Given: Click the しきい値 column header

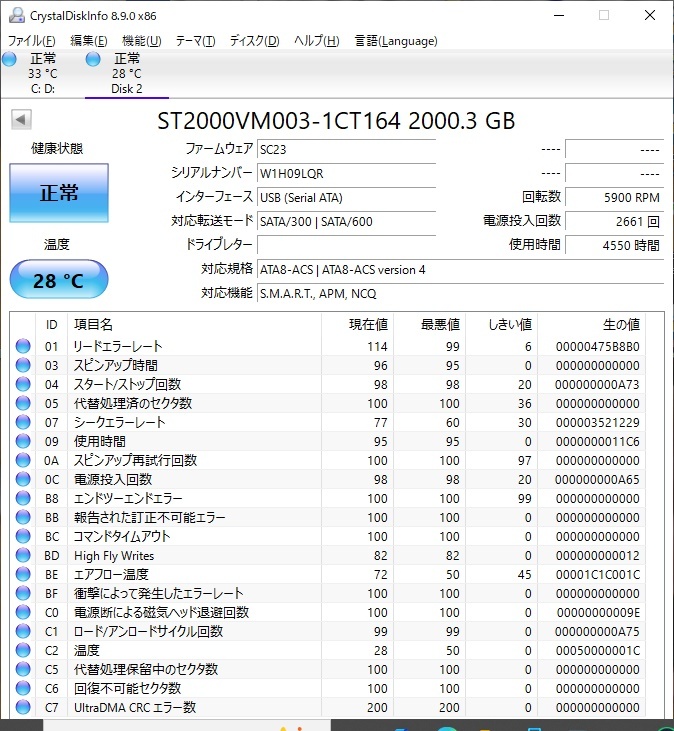Looking at the screenshot, I should (x=502, y=324).
